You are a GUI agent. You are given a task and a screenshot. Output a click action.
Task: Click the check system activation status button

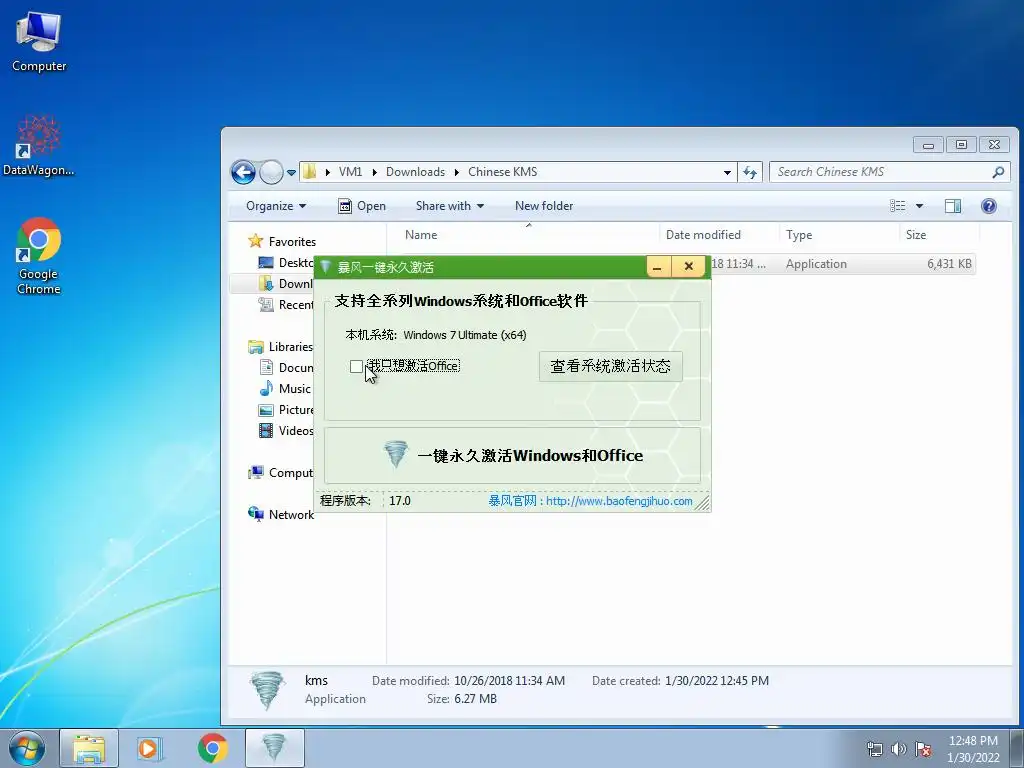pyautogui.click(x=611, y=366)
